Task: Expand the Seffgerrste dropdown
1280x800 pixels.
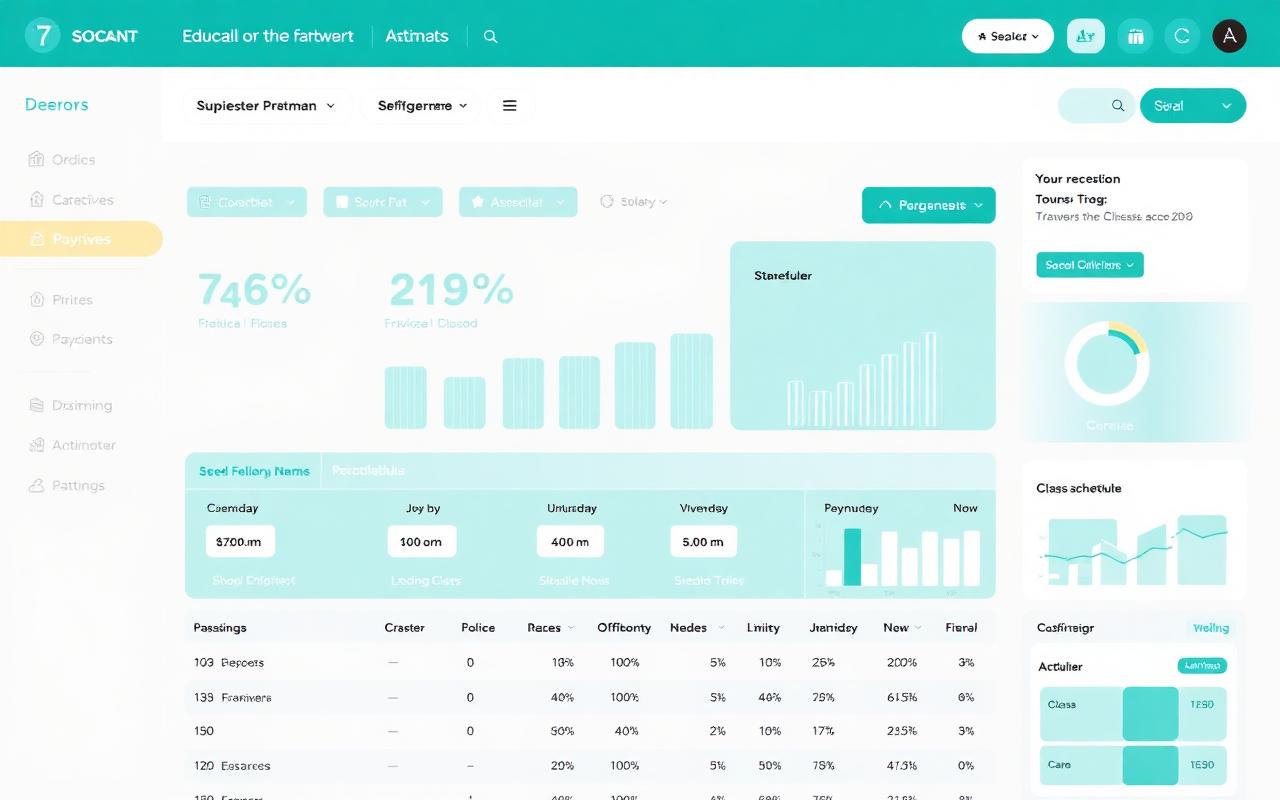Action: click(423, 105)
